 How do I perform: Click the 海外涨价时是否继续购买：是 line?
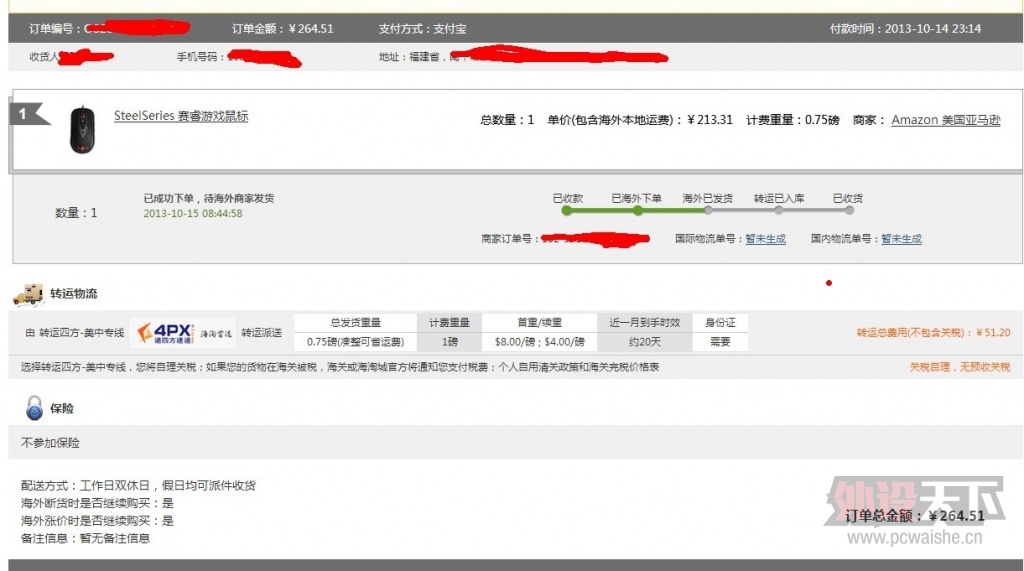click(97, 521)
